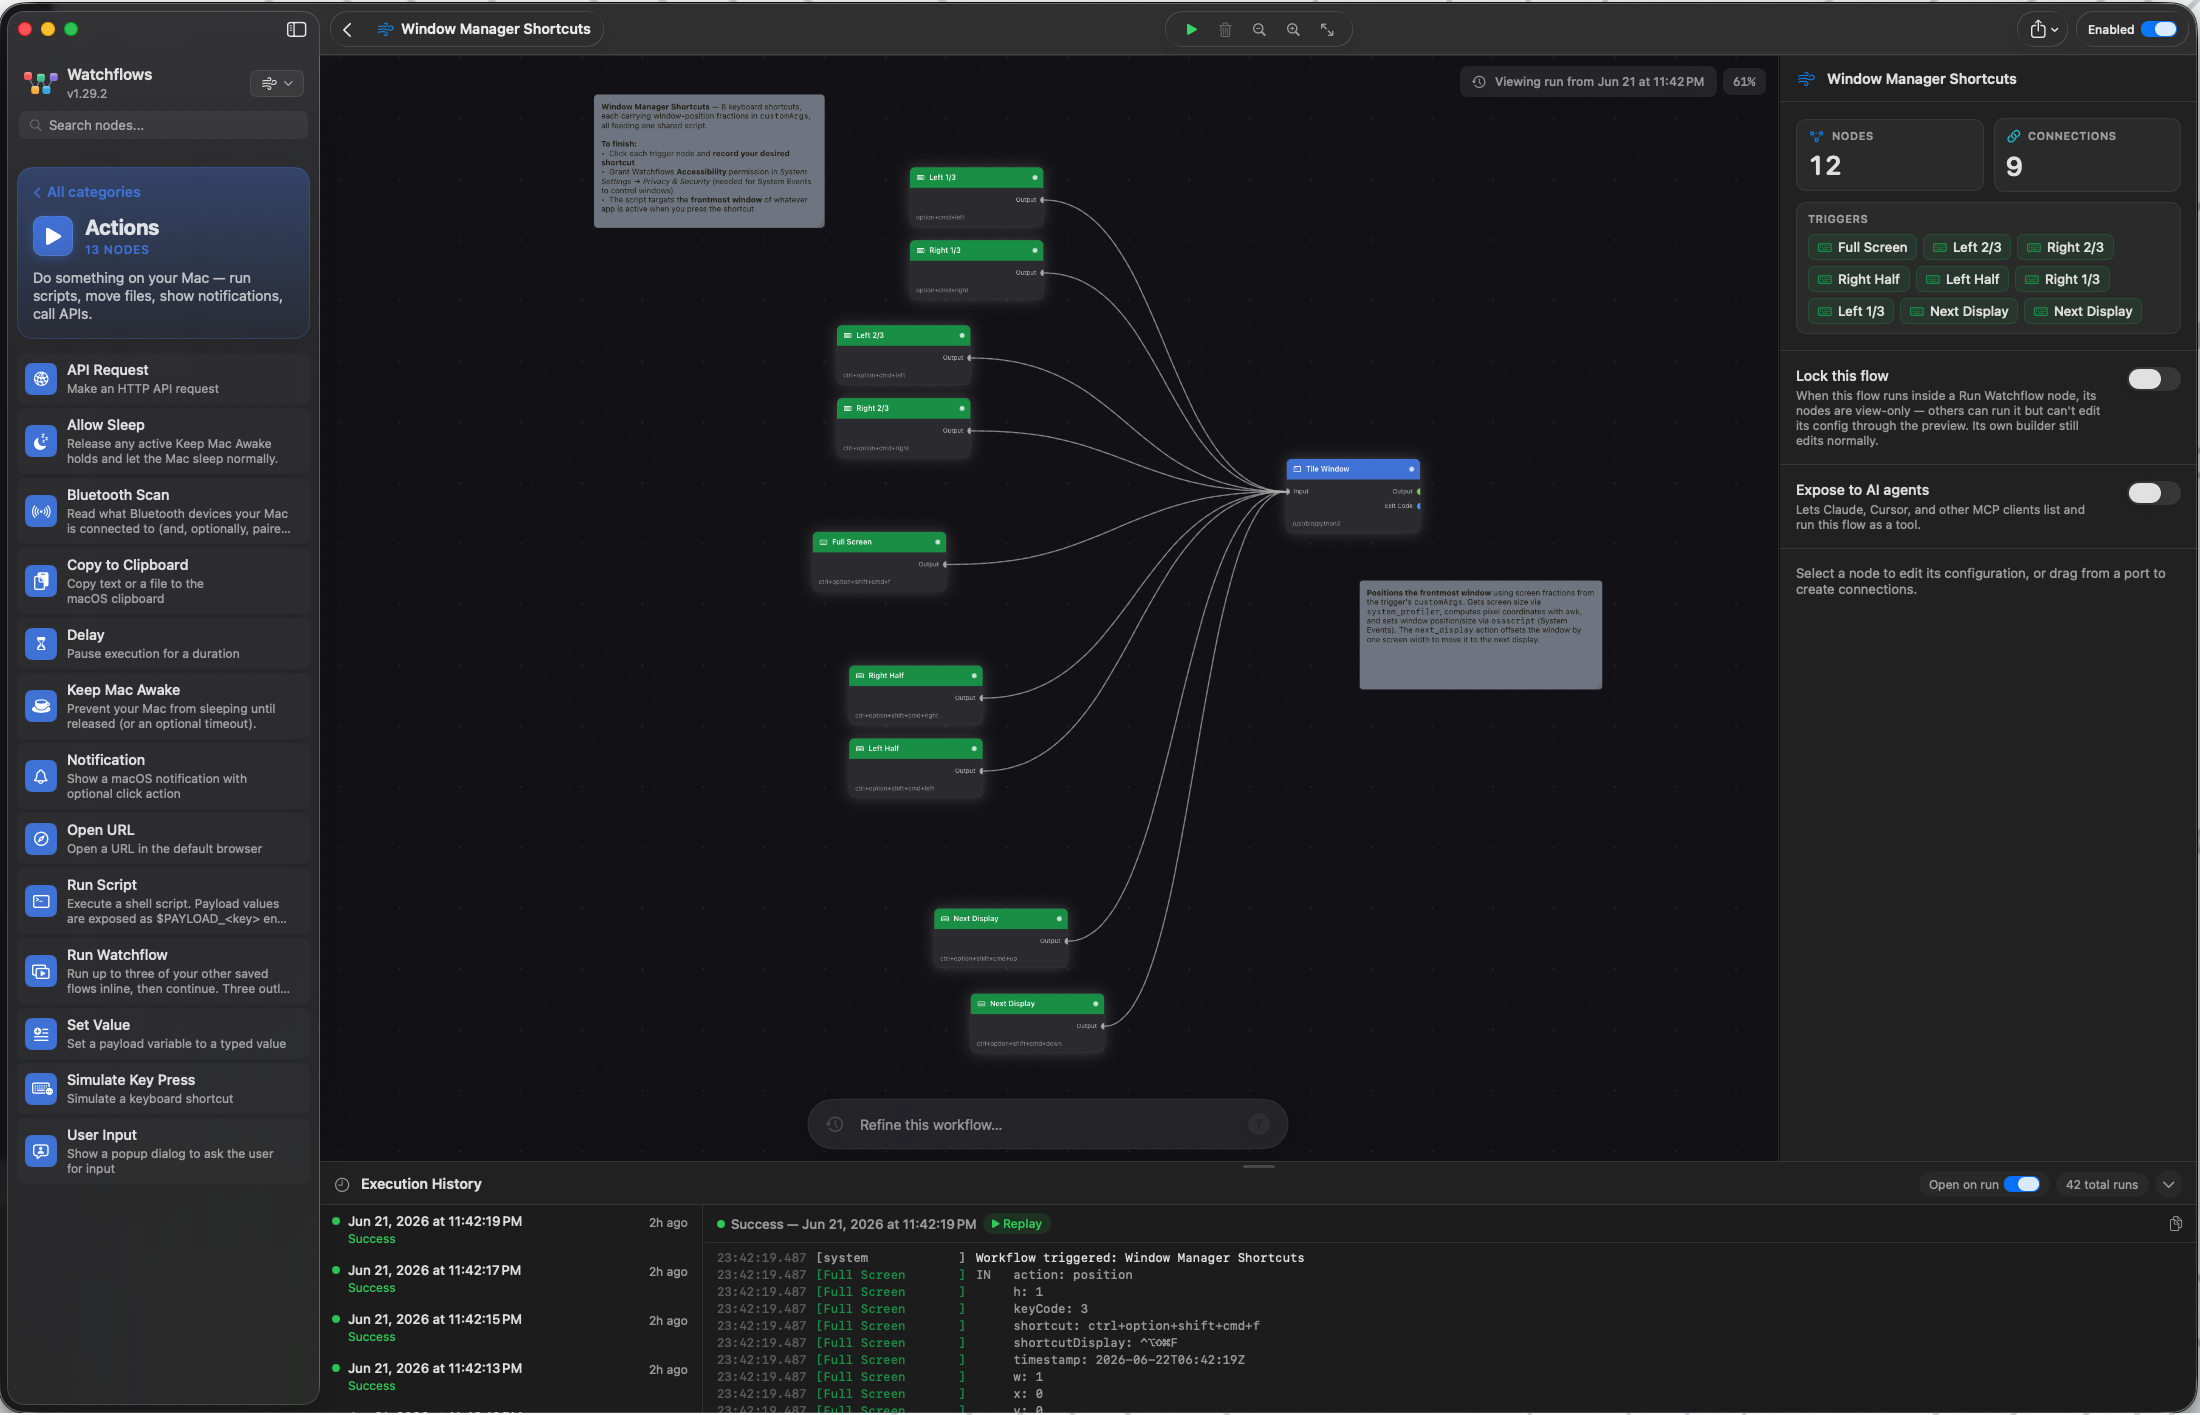Delete with the trash toolbar icon

(x=1225, y=29)
